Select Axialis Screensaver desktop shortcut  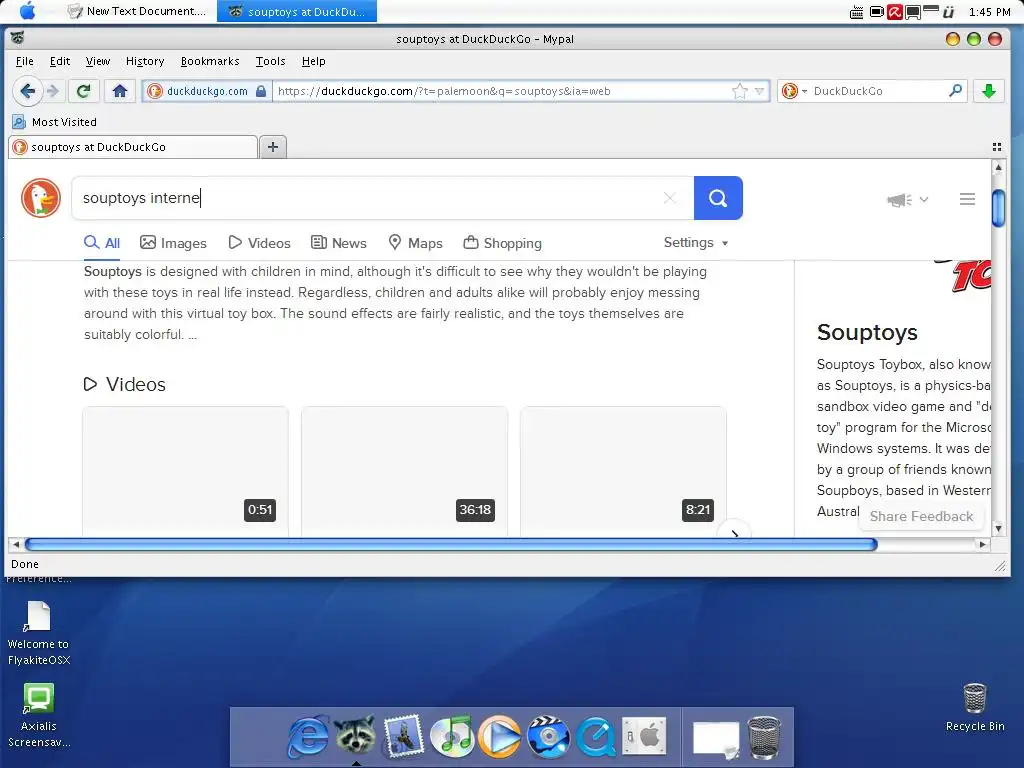(39, 715)
